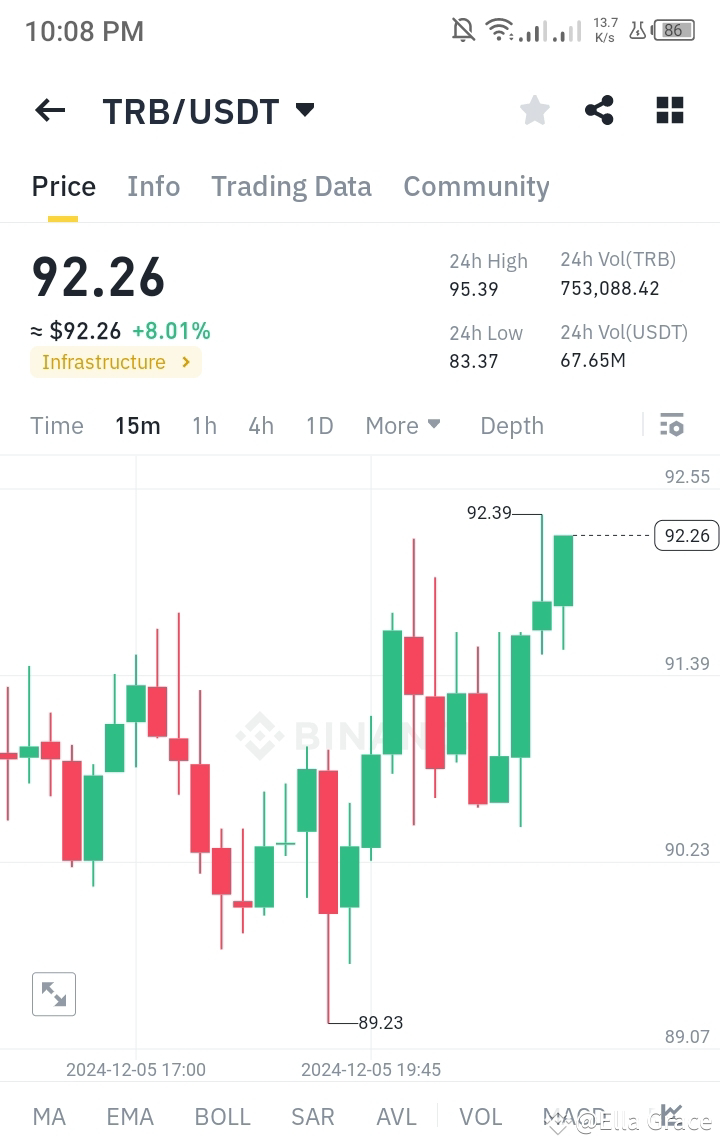The height and width of the screenshot is (1144, 720).
Task: Select the 15m timeframe option
Action: [x=137, y=425]
